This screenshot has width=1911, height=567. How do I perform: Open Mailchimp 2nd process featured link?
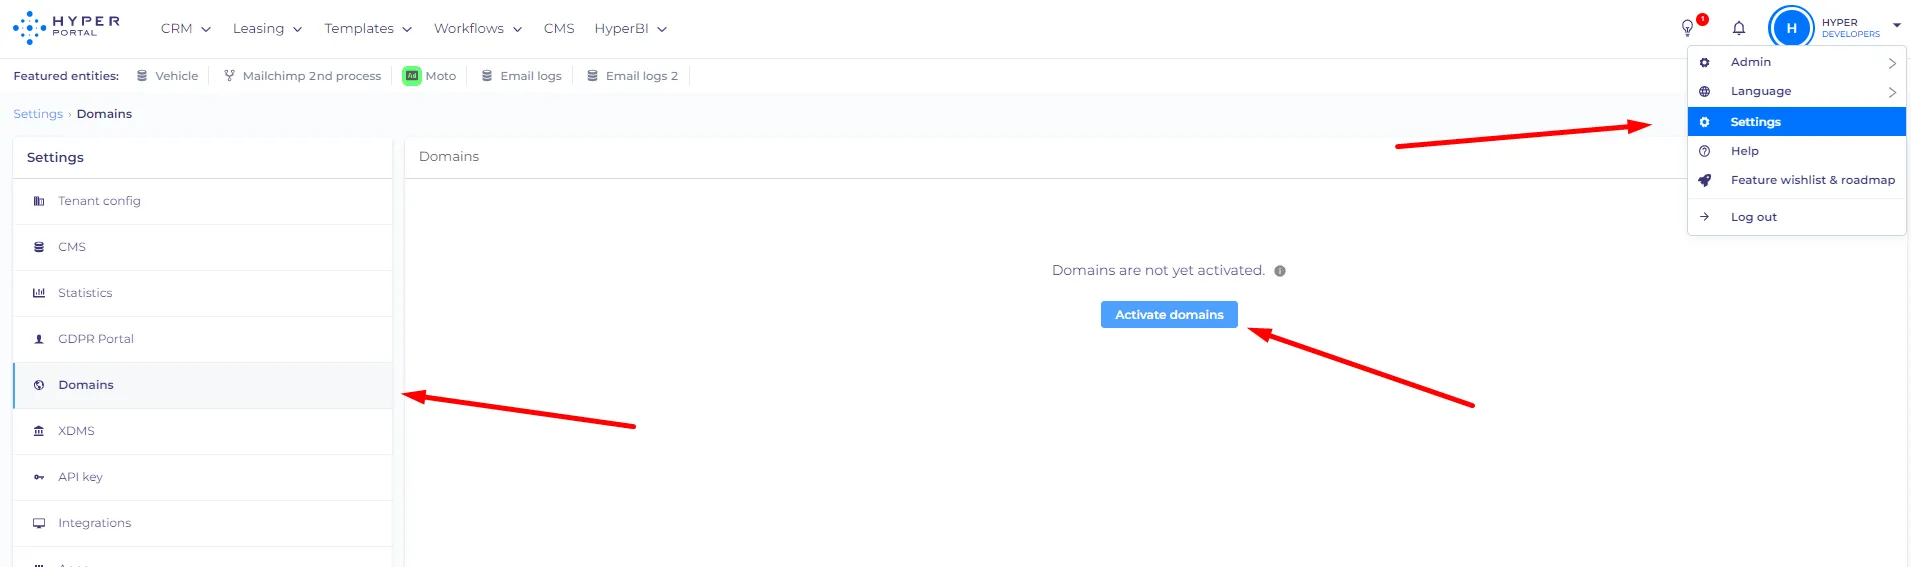(x=302, y=76)
